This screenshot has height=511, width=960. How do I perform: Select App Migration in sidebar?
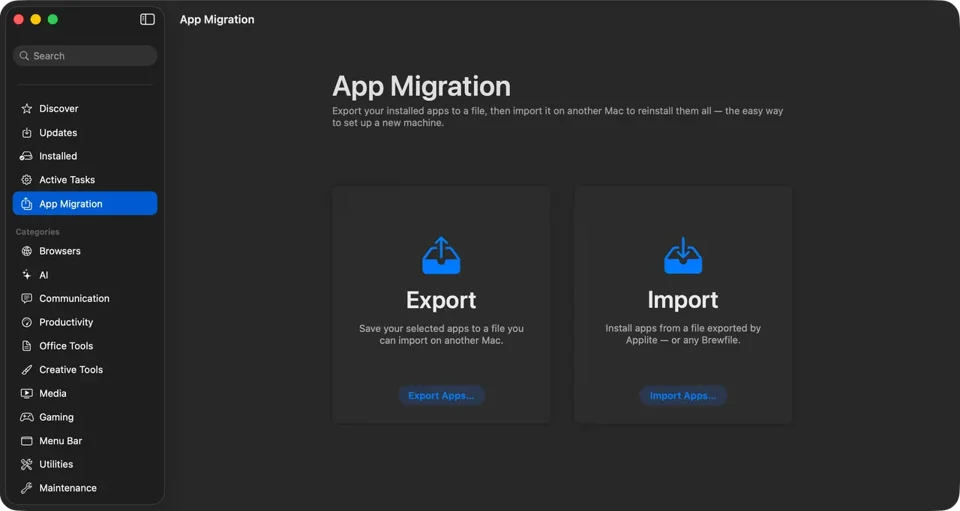tap(85, 204)
